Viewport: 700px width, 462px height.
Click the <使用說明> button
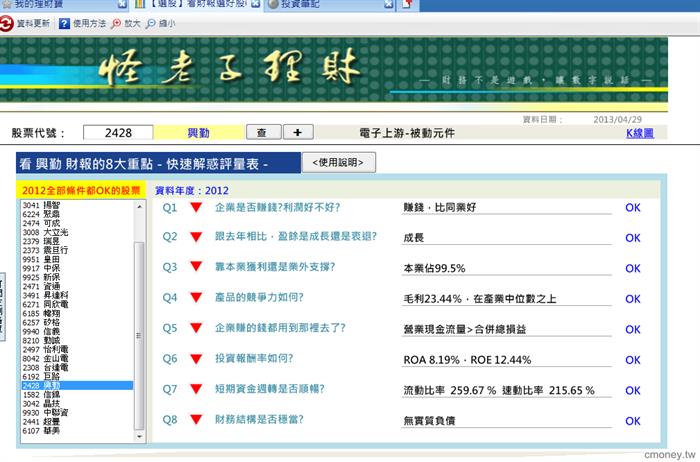tap(338, 162)
